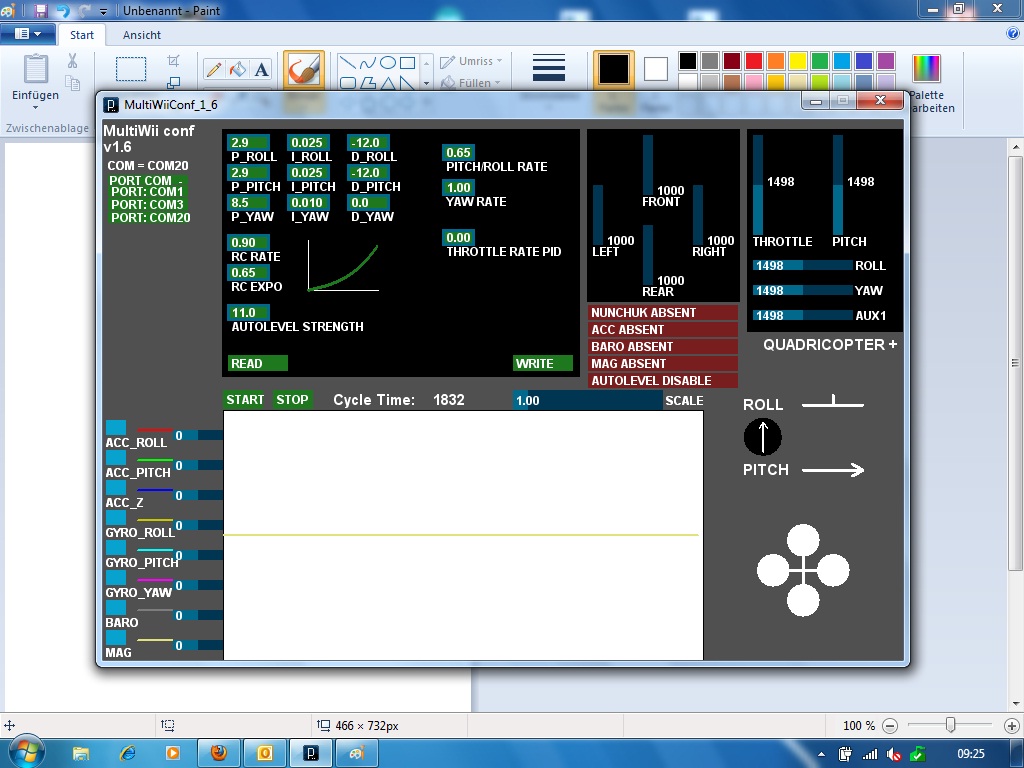The height and width of the screenshot is (768, 1024).
Task: Select the Start ribbon tab
Action: pos(82,34)
